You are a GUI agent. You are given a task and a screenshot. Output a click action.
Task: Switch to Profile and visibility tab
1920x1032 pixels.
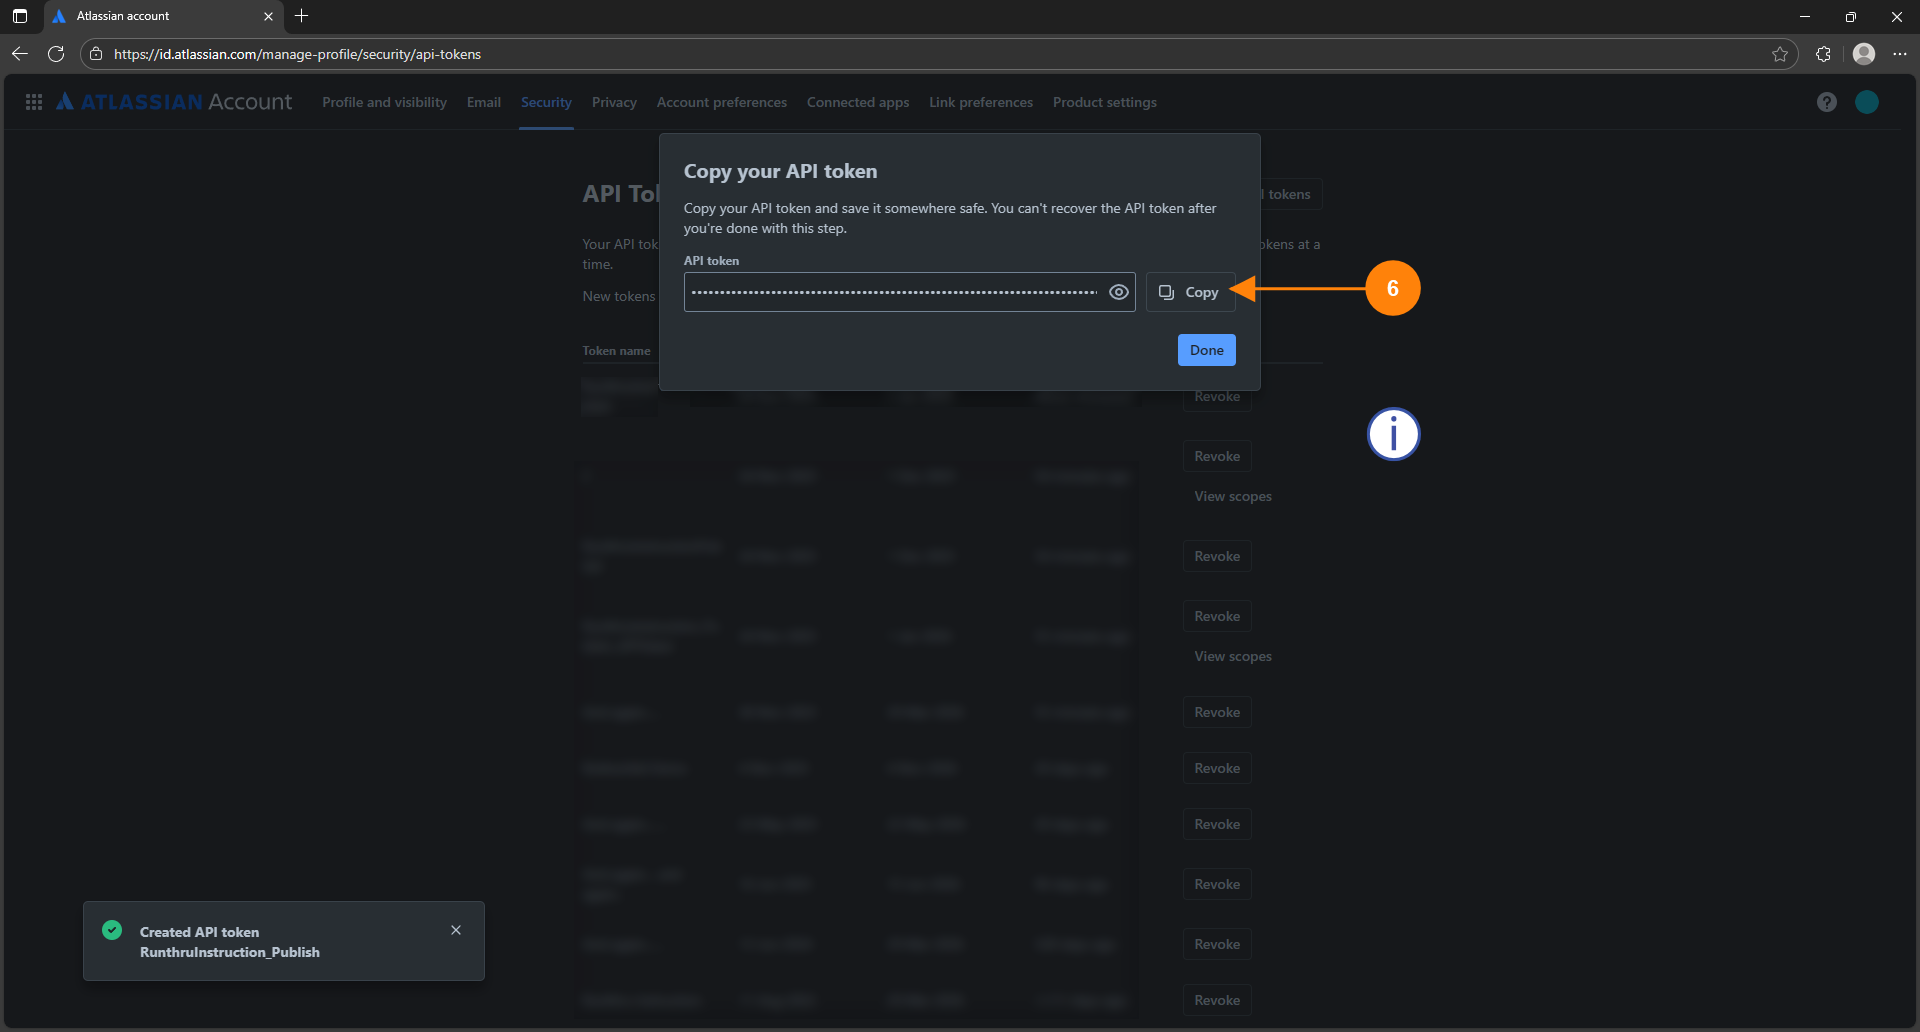coord(384,102)
